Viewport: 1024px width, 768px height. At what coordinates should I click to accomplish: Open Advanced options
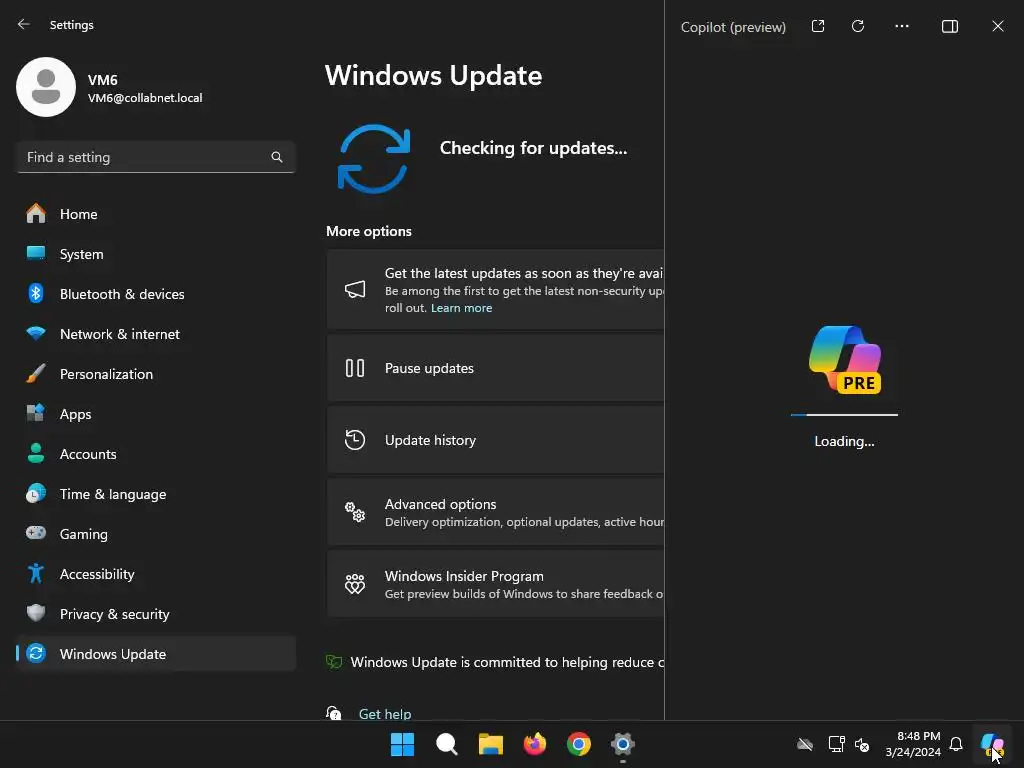click(496, 512)
